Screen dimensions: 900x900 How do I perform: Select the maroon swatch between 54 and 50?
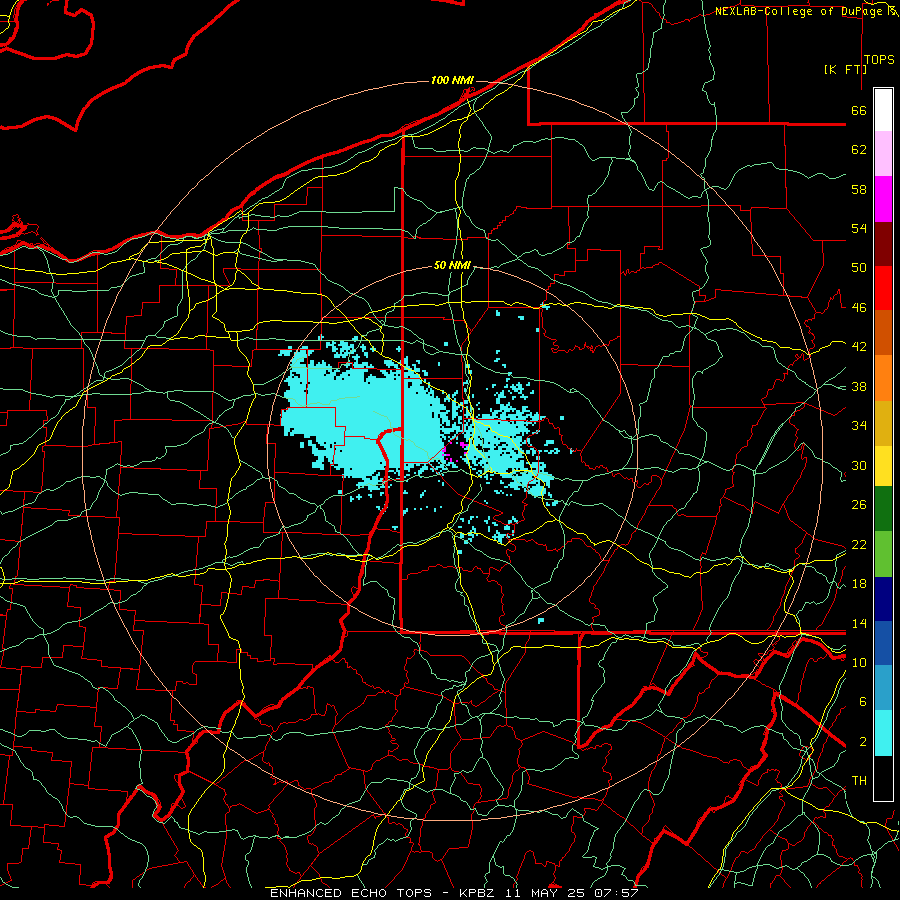(x=883, y=244)
